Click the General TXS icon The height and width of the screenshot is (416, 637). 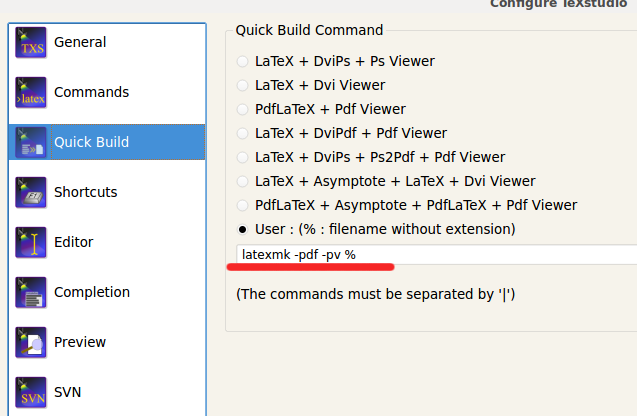[31, 43]
